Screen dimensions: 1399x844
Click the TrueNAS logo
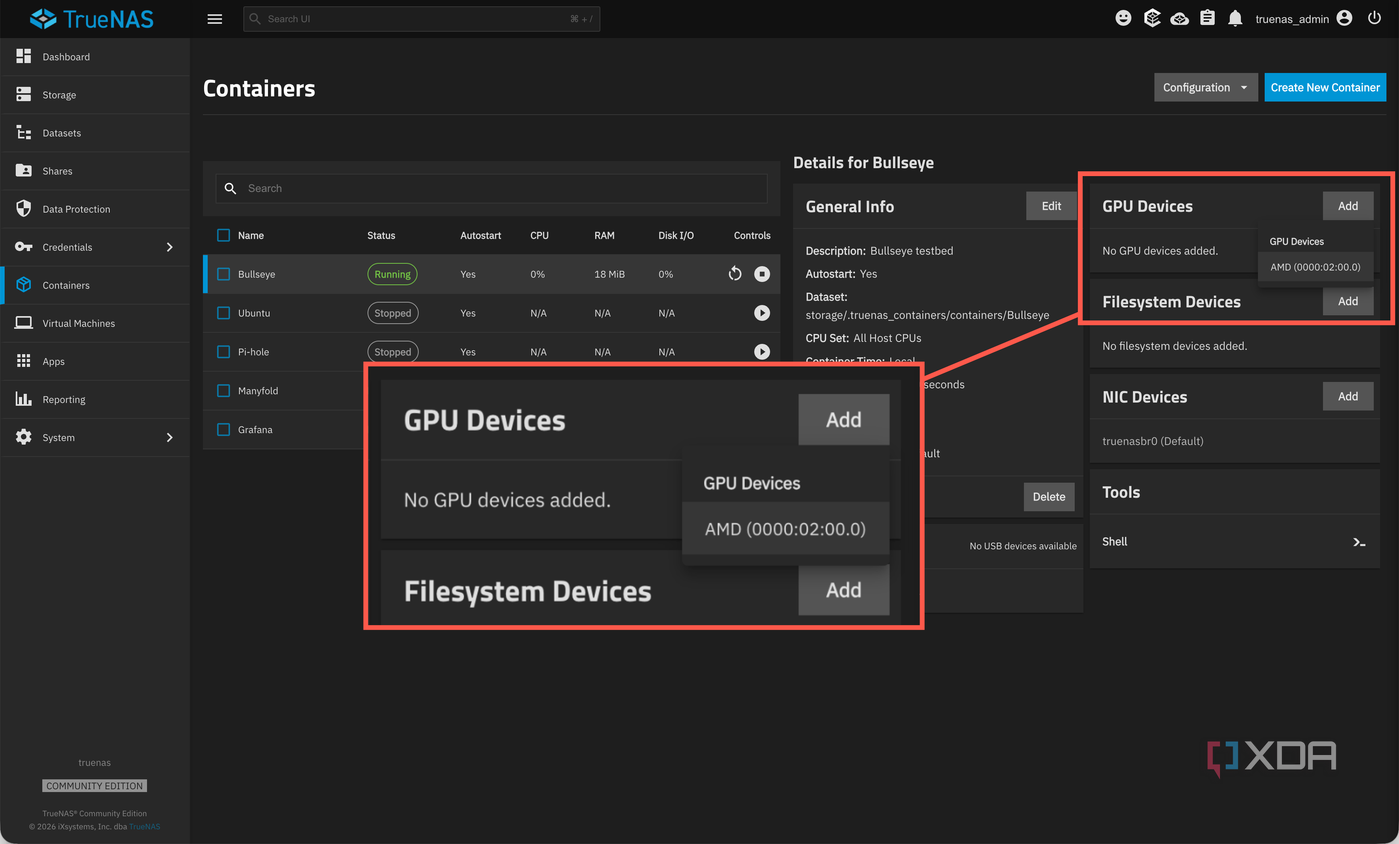[x=91, y=19]
